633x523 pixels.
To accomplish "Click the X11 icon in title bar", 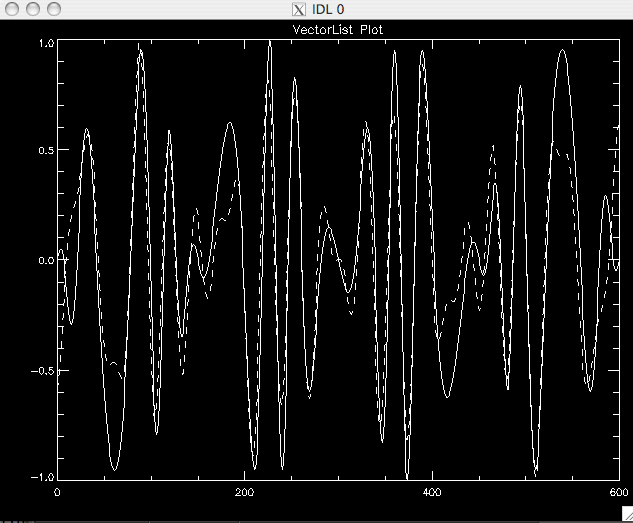I will [x=297, y=10].
